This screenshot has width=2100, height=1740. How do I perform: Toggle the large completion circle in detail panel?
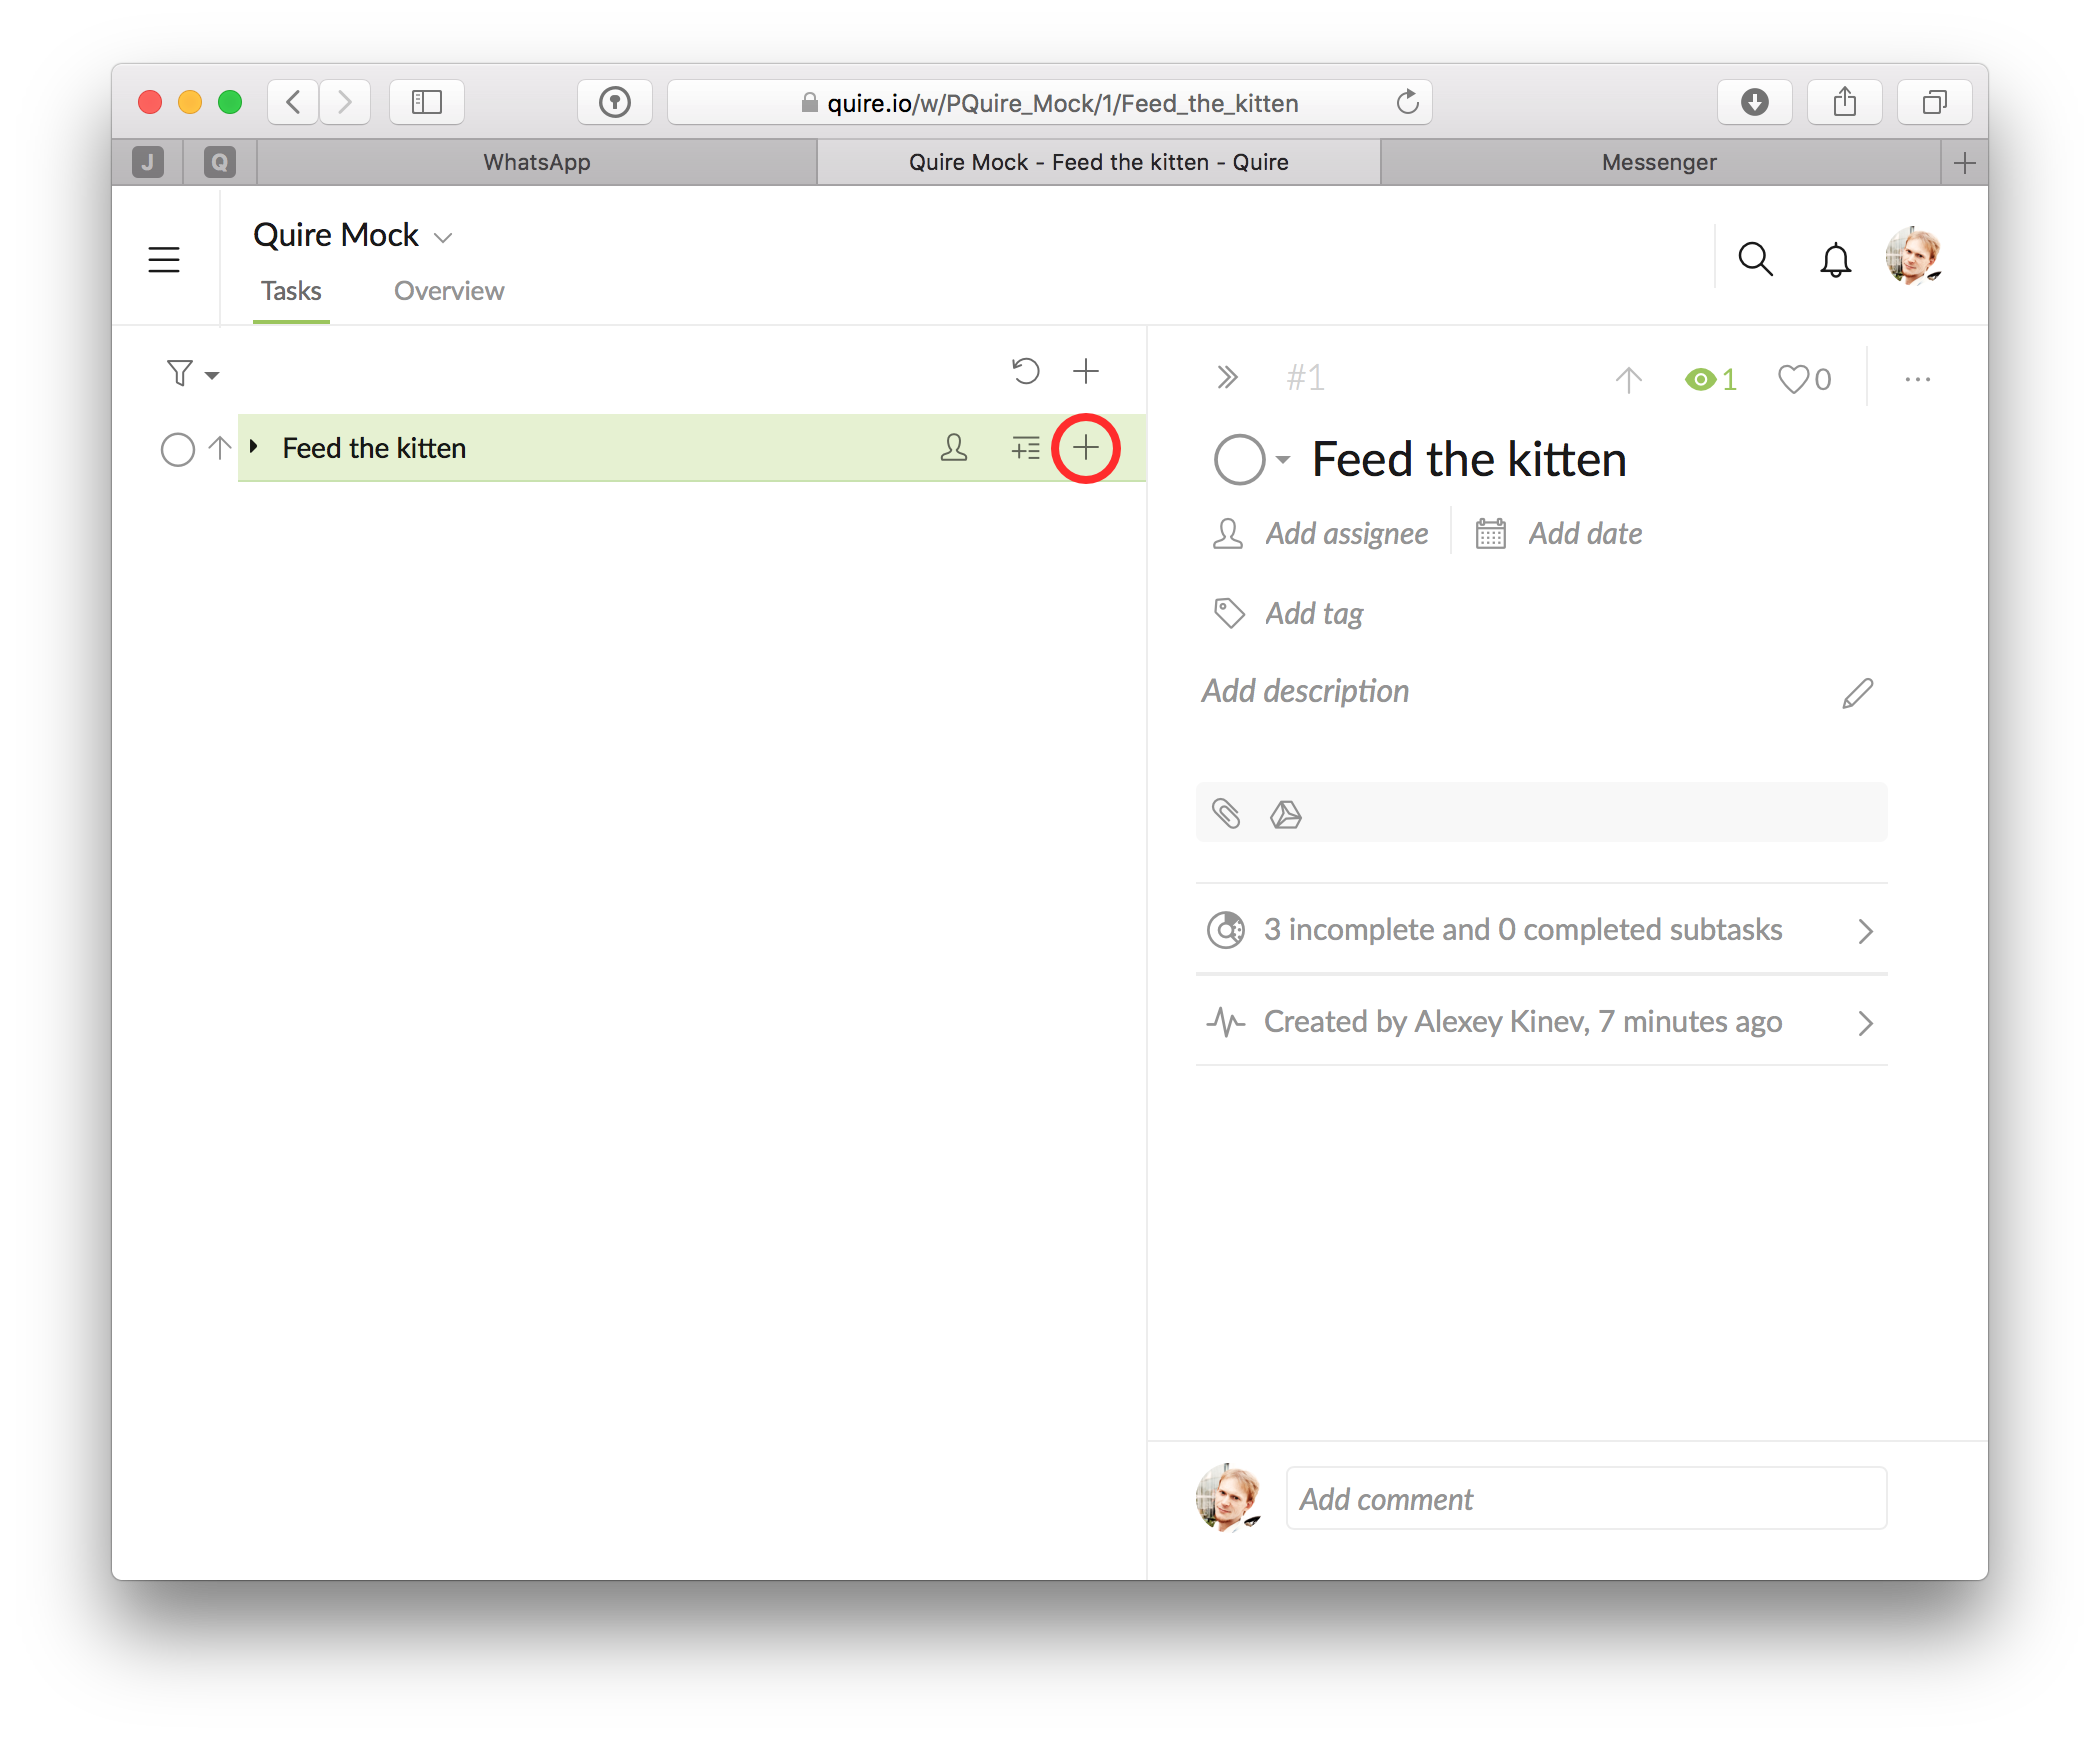click(1239, 460)
